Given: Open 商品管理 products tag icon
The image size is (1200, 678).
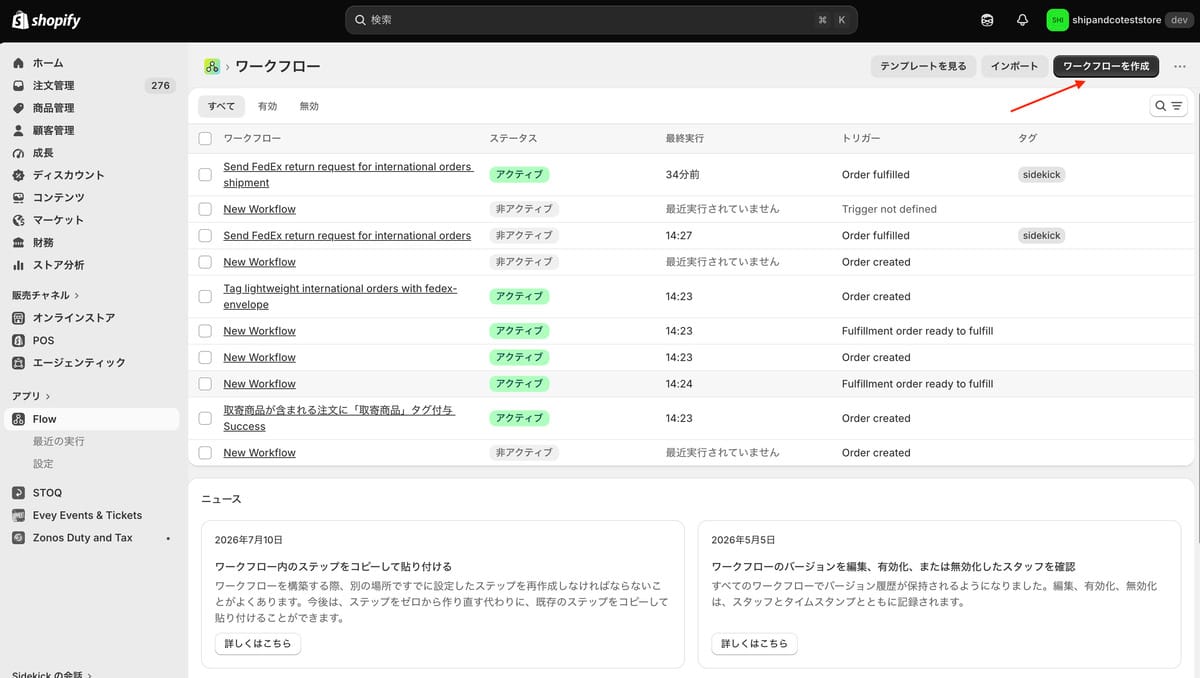Looking at the screenshot, I should (19, 108).
